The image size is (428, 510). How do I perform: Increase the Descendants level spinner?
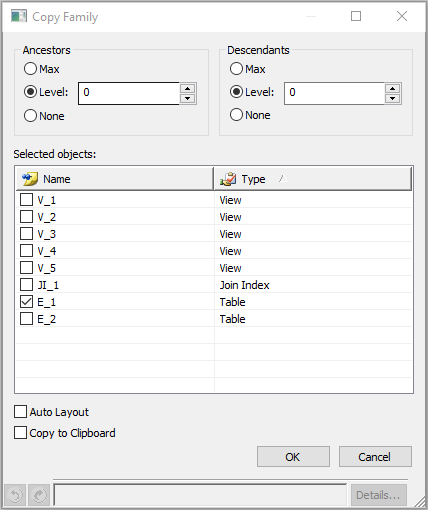click(x=393, y=88)
